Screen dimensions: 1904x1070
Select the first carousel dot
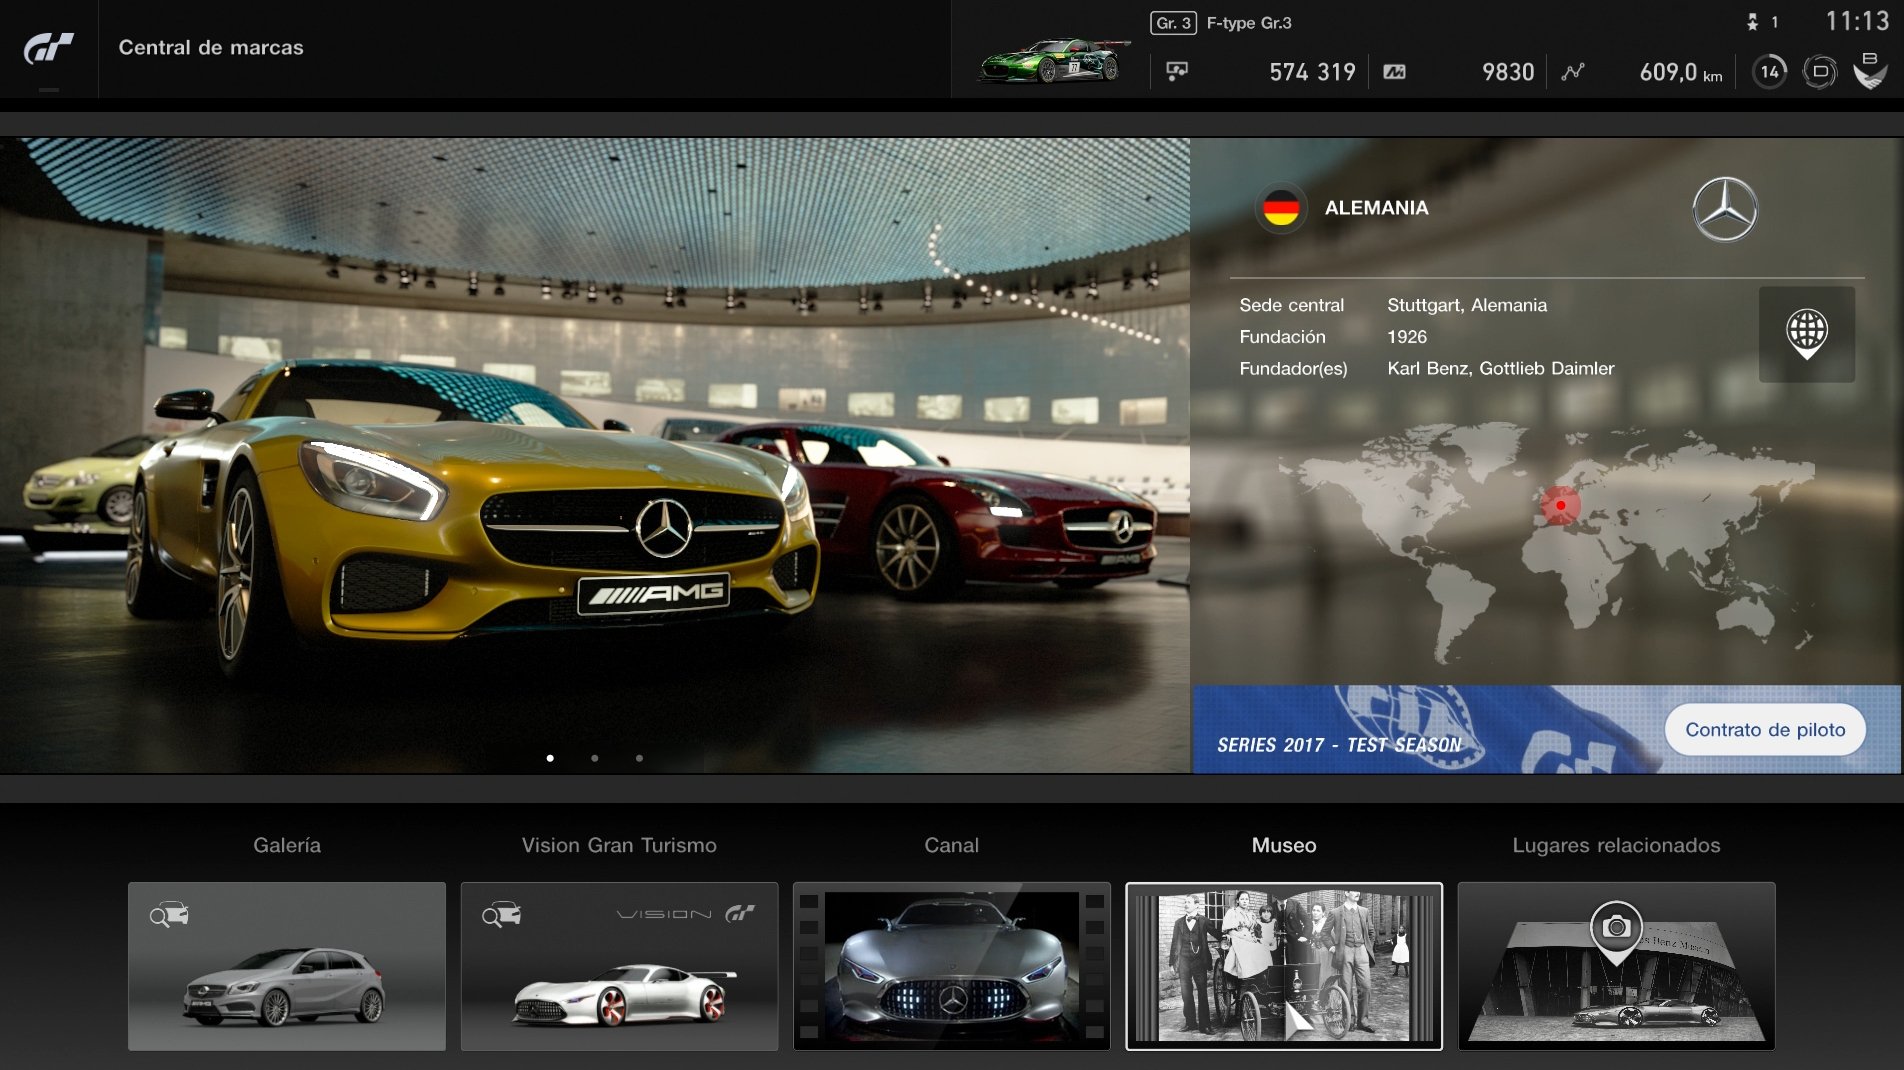549,758
